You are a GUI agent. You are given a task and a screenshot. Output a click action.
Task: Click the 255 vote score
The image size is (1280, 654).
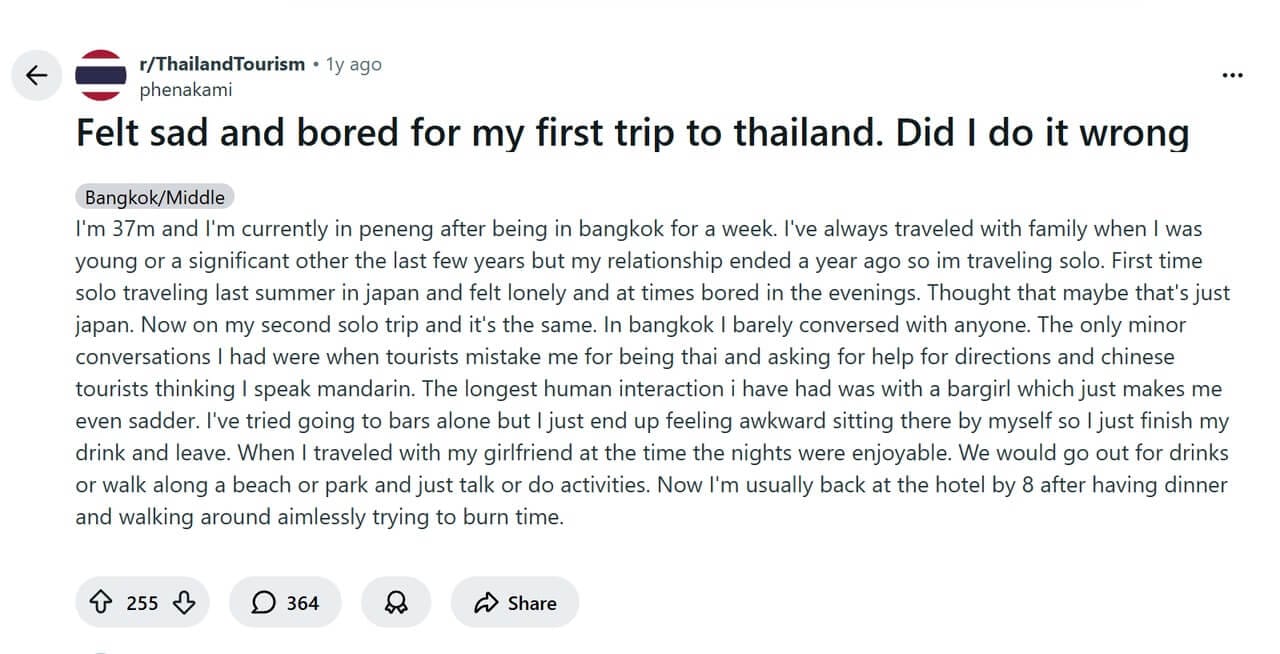click(x=142, y=603)
